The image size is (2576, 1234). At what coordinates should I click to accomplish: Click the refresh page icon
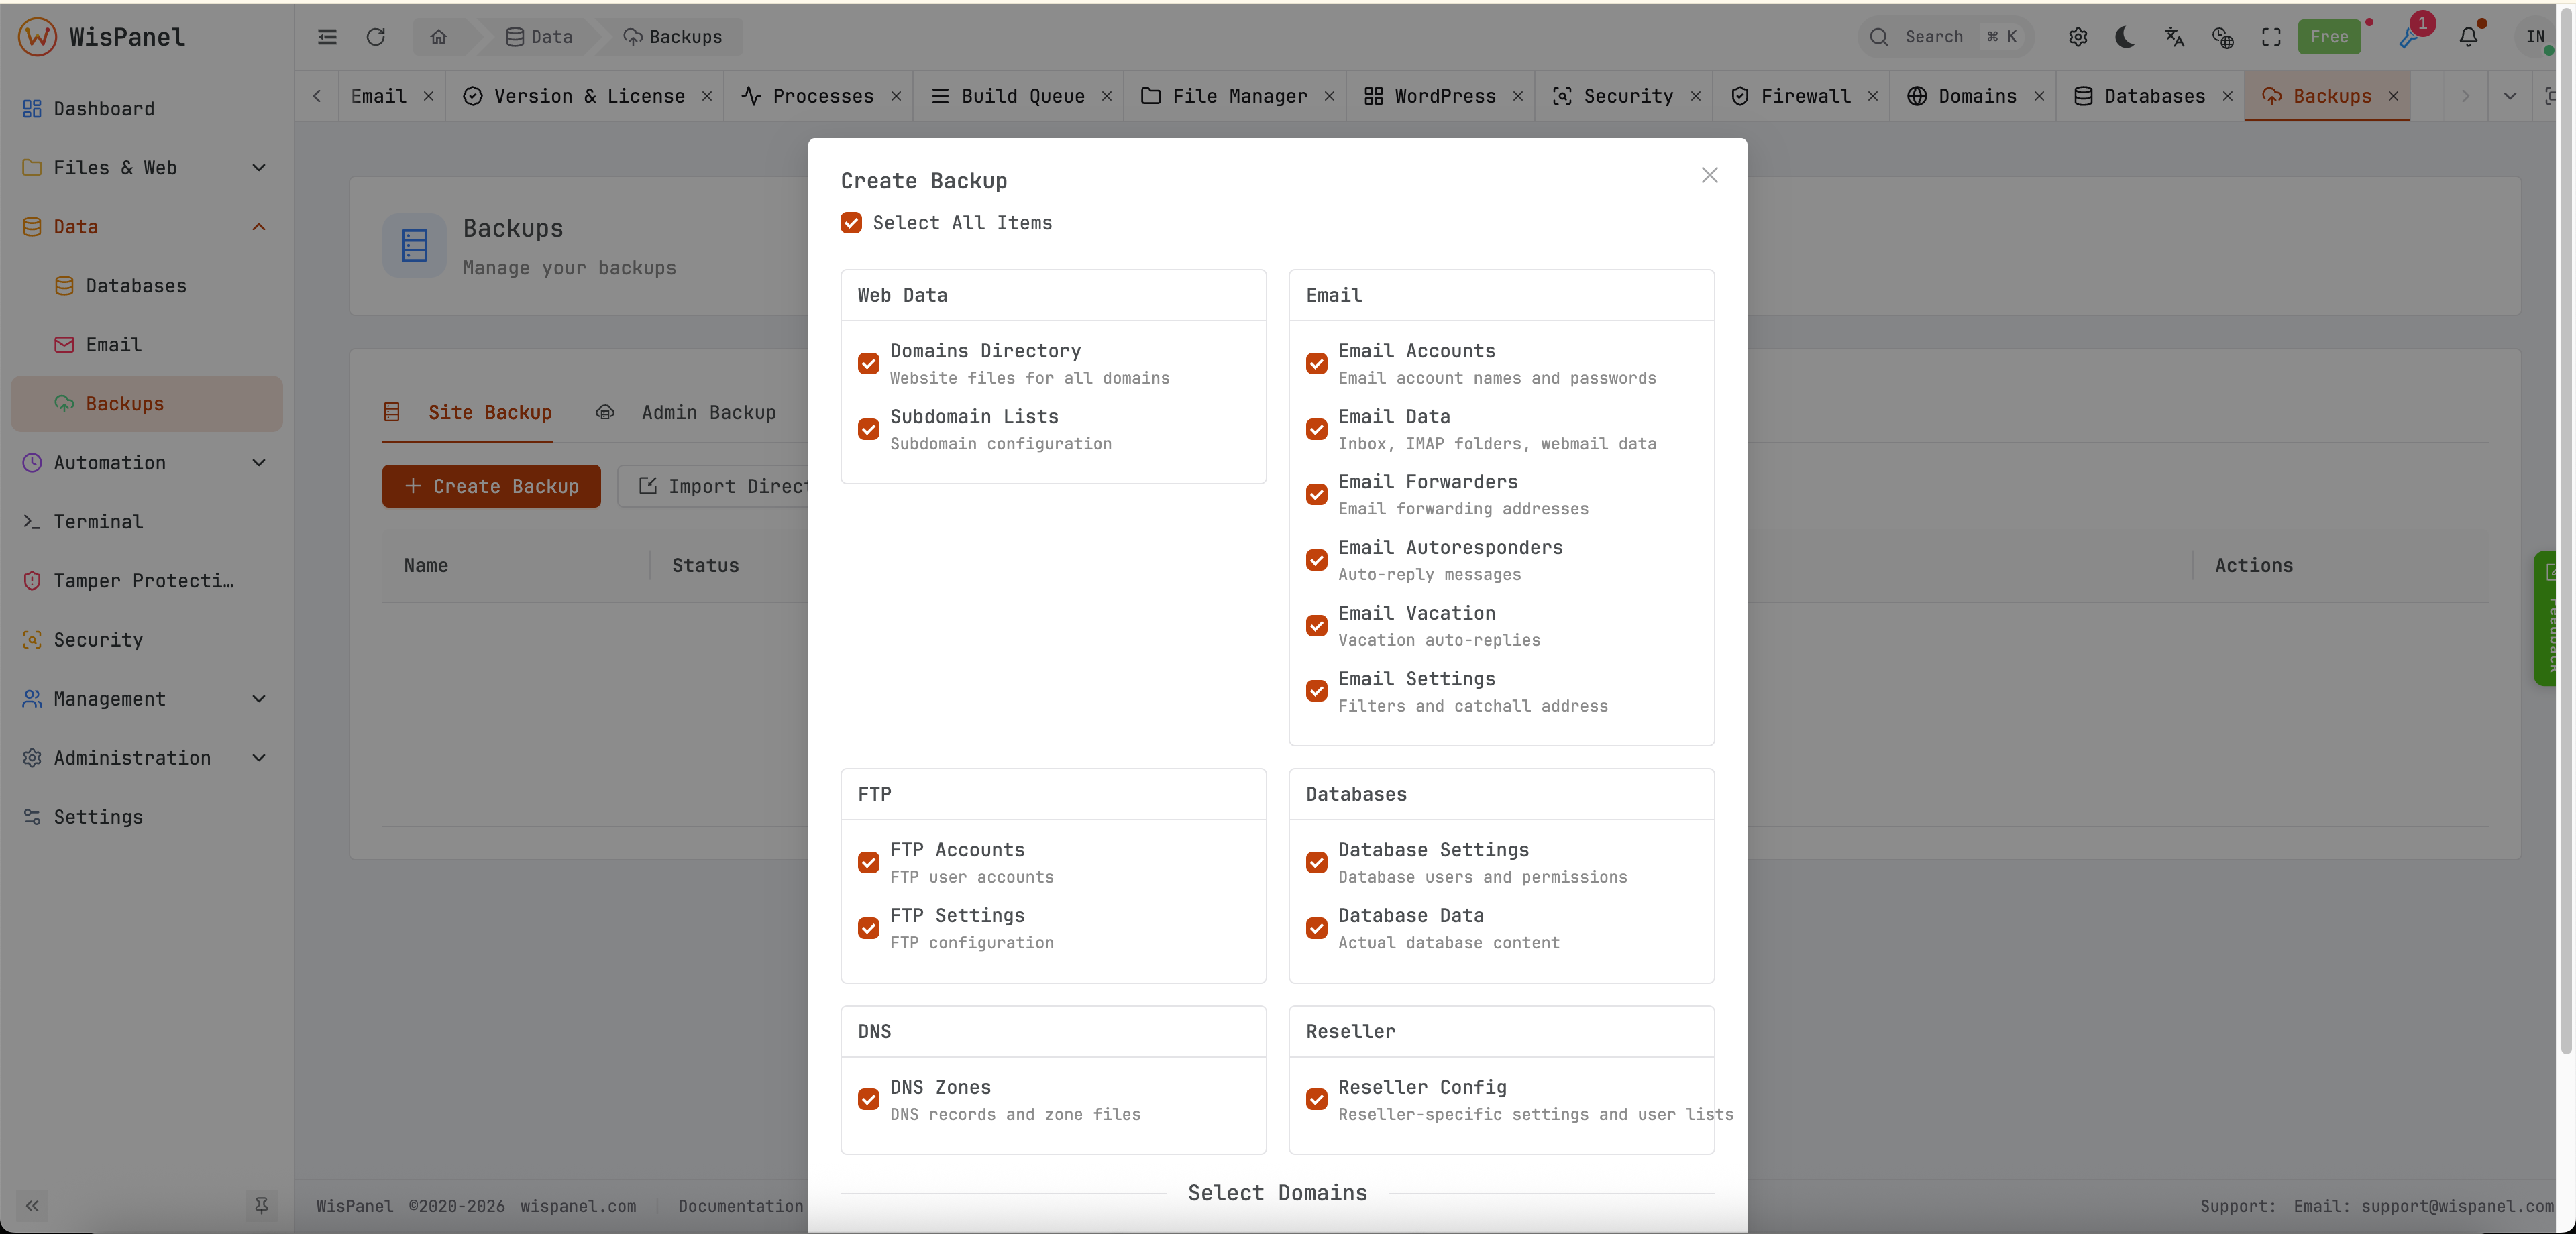tap(375, 37)
